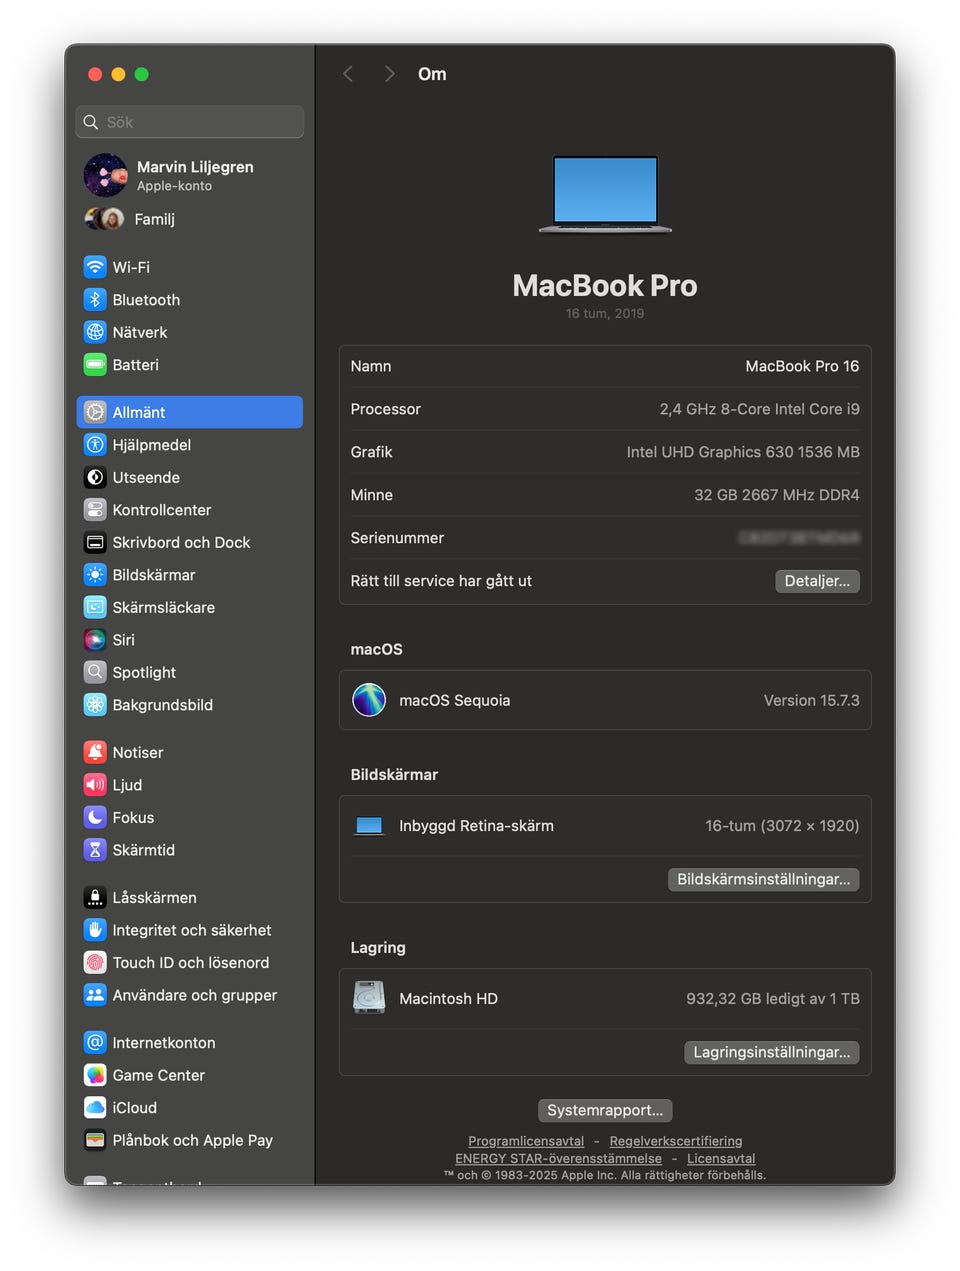Open the Ljud speaker icon

coord(95,785)
